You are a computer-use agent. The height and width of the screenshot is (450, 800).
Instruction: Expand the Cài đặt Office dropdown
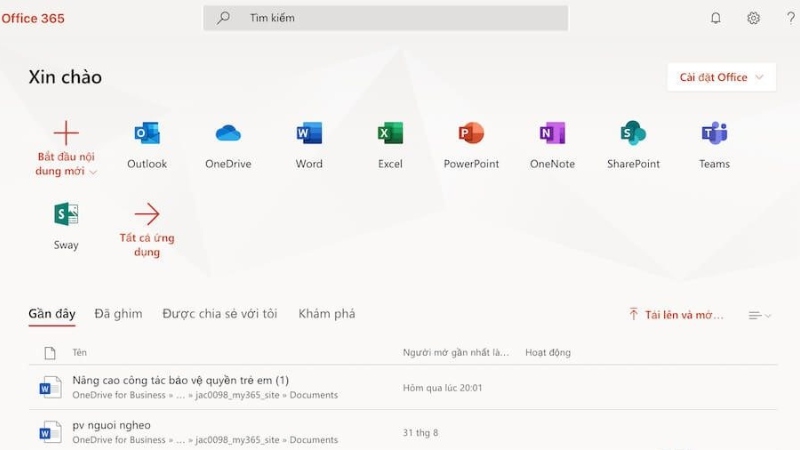(x=721, y=77)
